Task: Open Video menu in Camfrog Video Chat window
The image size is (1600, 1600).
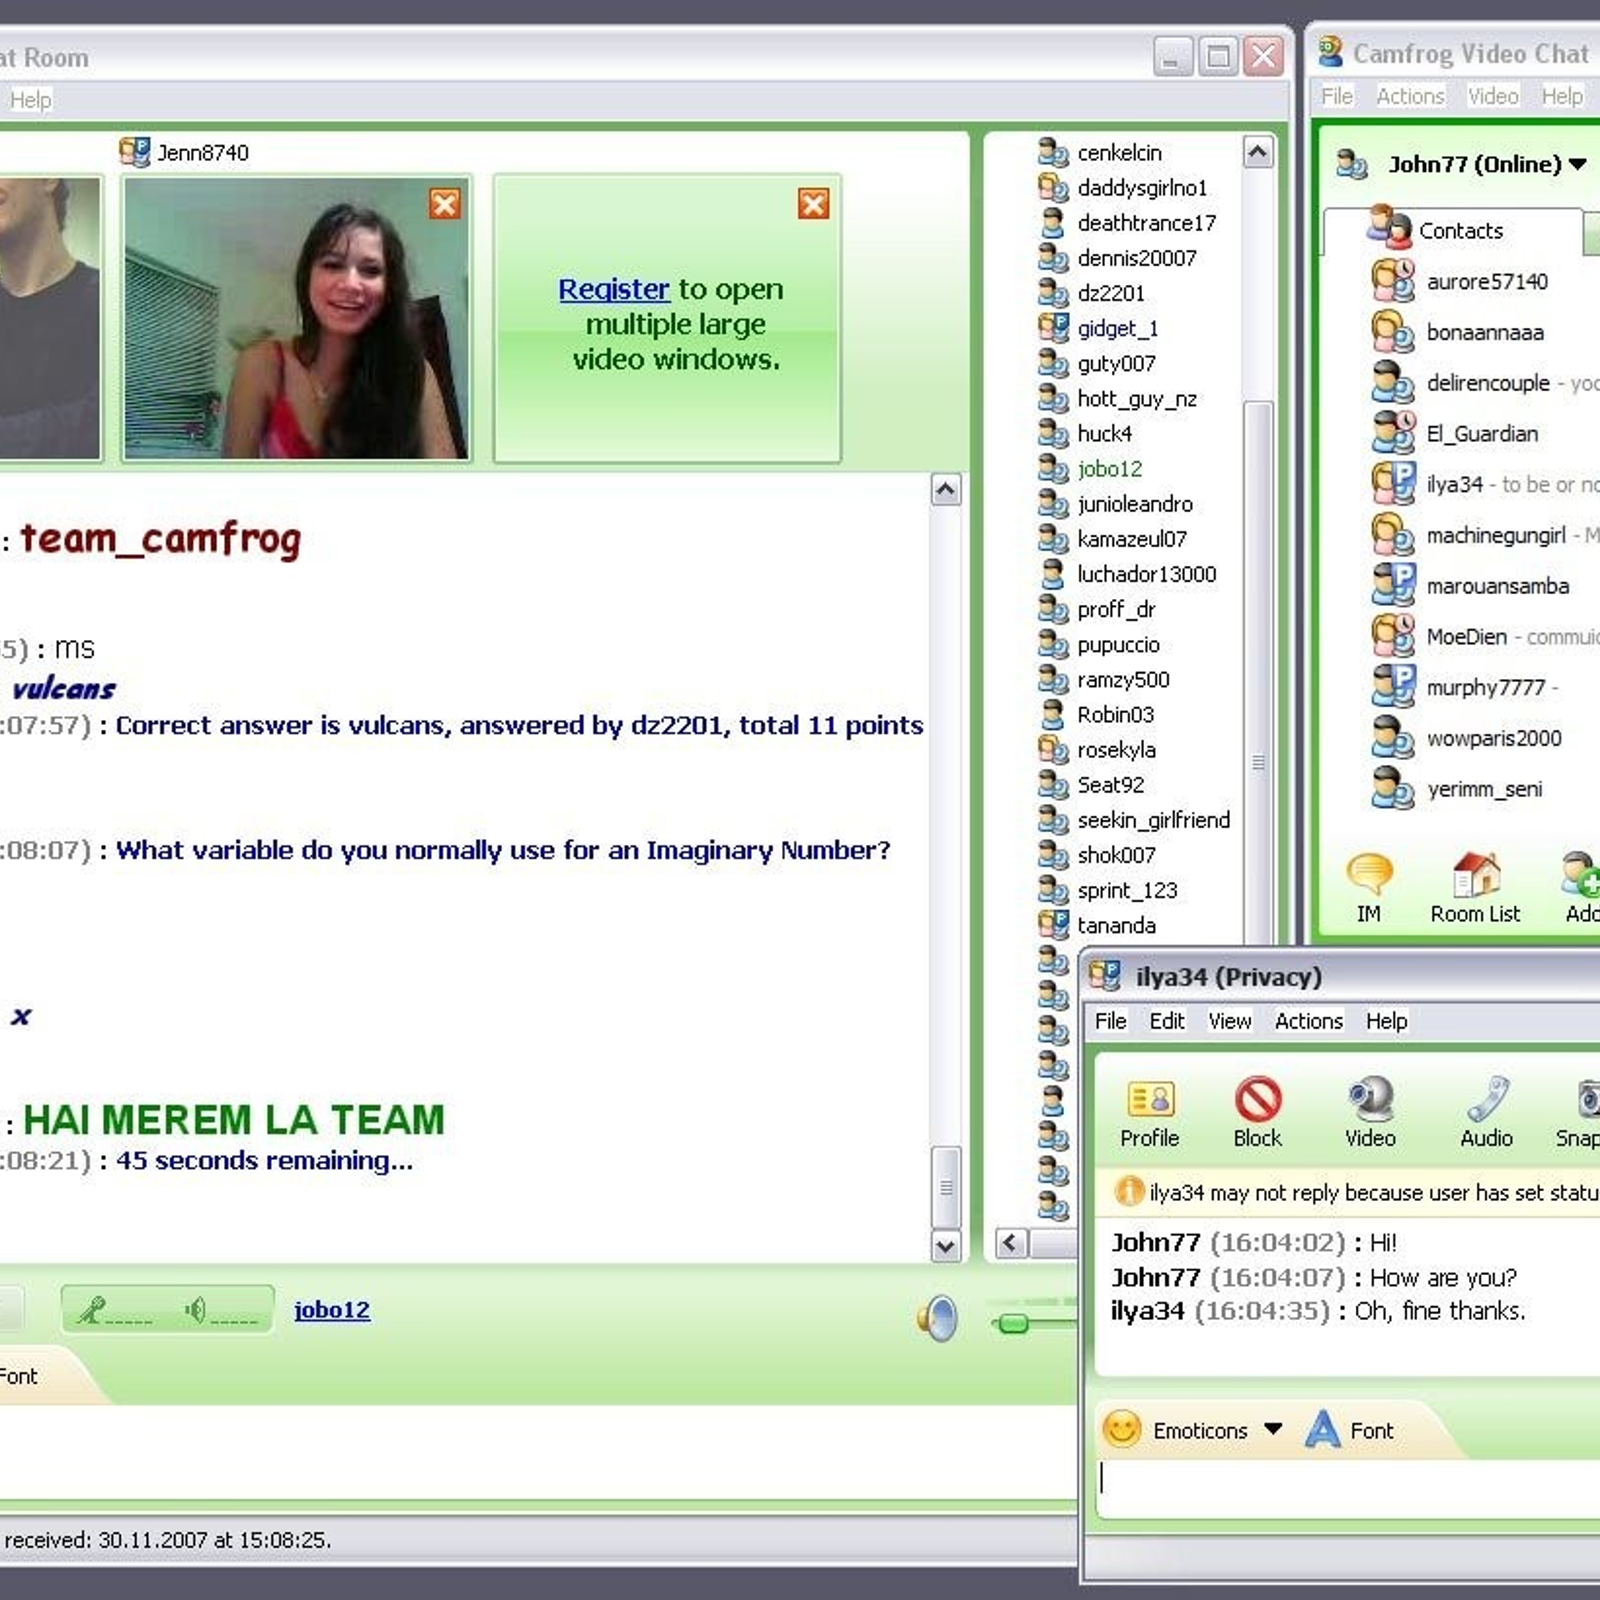Action: [1493, 96]
